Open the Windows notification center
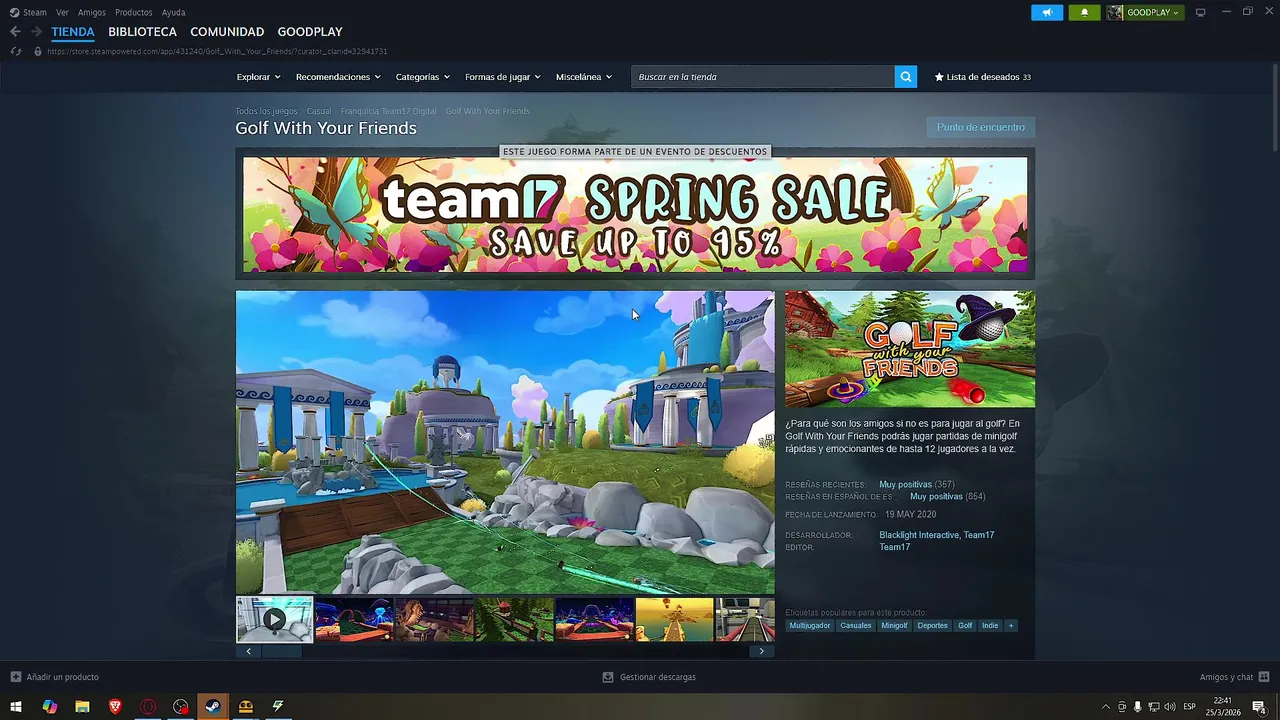The image size is (1280, 720). (x=1259, y=707)
